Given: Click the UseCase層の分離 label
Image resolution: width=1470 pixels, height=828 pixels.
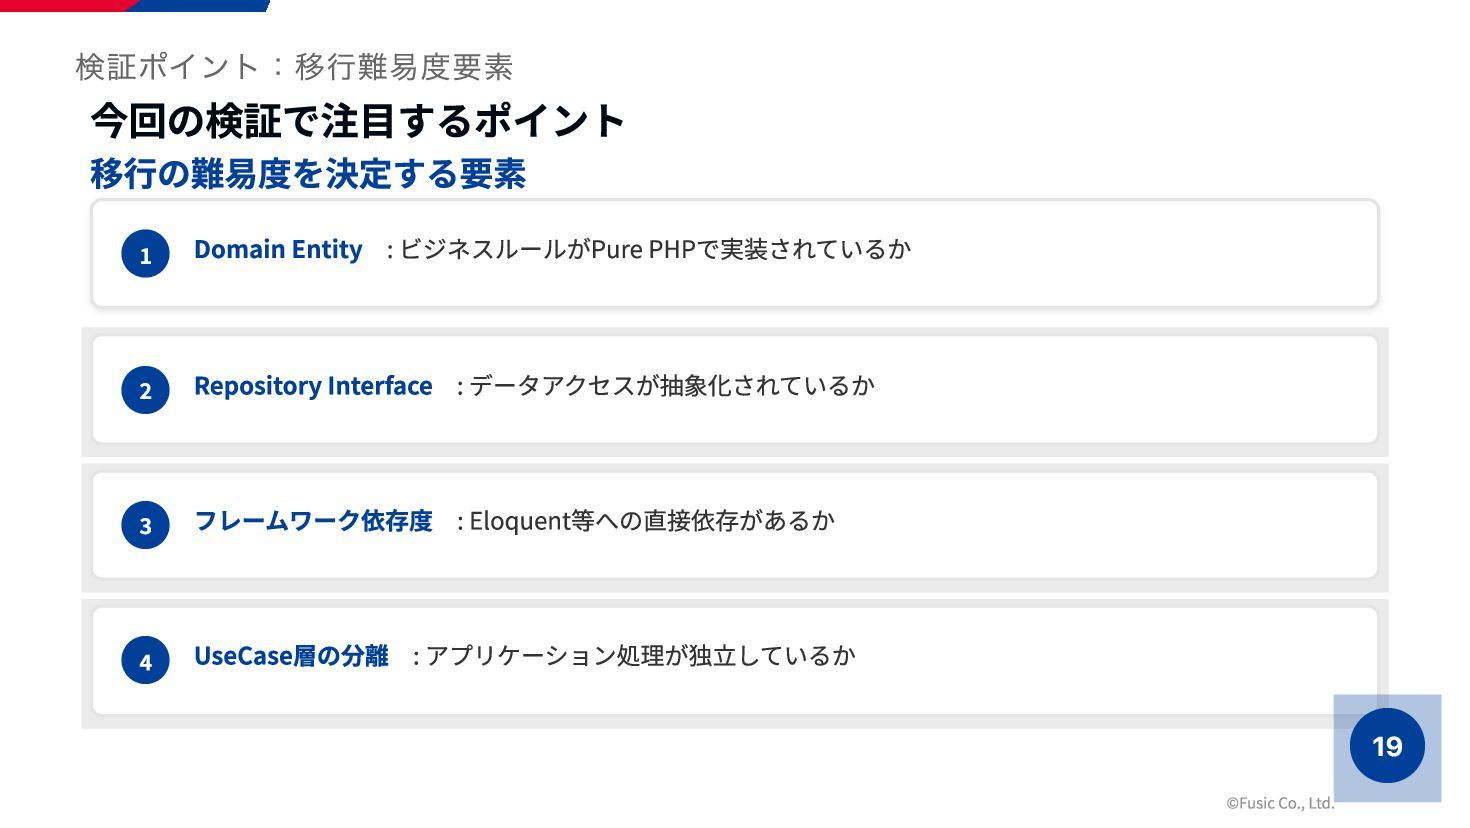Looking at the screenshot, I should coord(291,656).
